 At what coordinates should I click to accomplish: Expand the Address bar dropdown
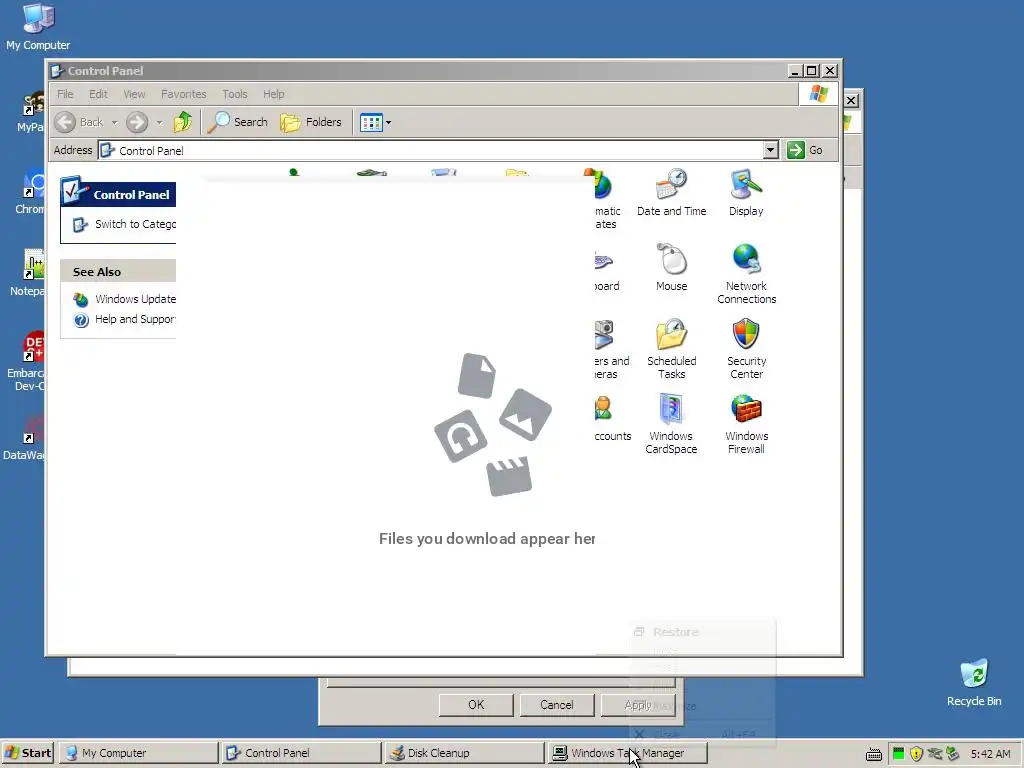[771, 150]
